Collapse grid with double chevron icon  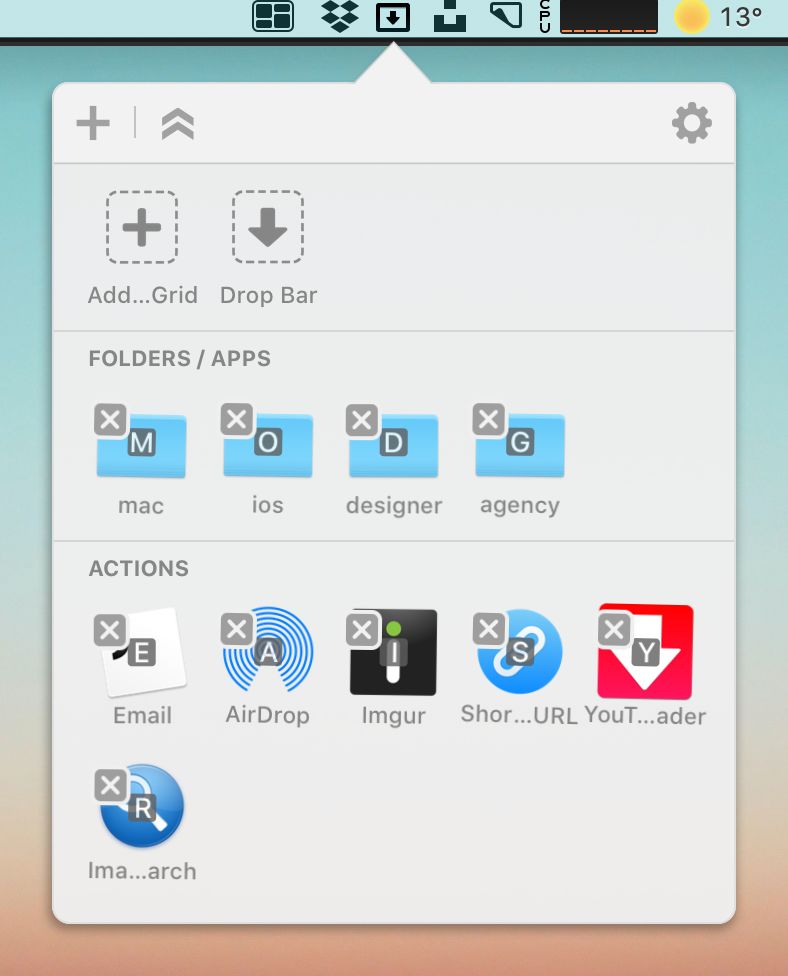[177, 123]
